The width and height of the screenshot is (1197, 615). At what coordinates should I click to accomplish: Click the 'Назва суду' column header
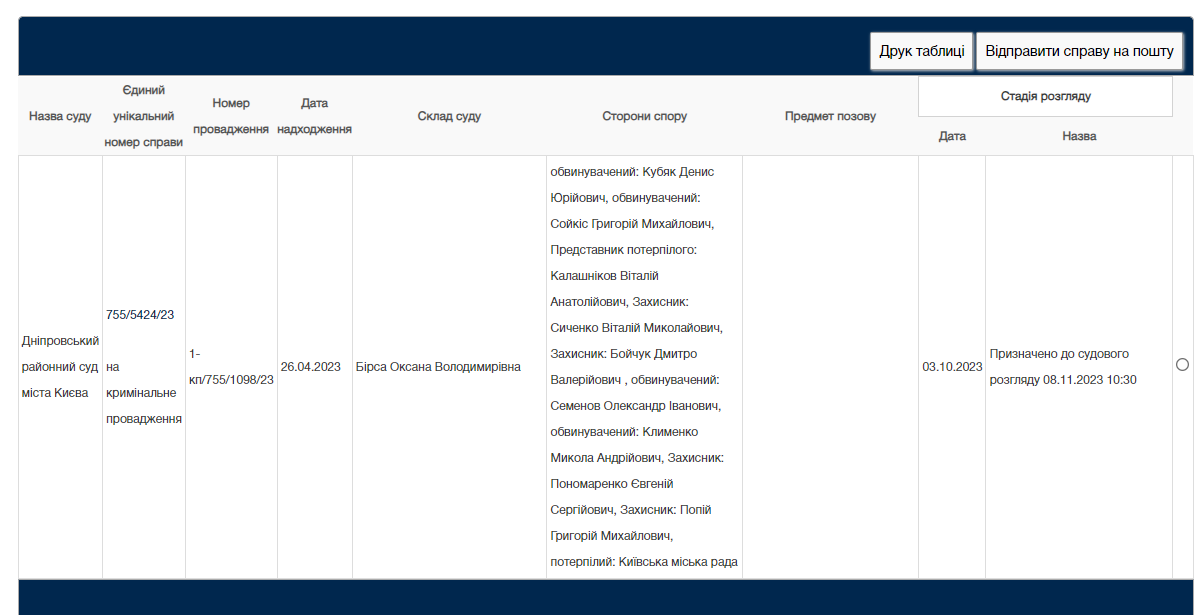[x=60, y=116]
